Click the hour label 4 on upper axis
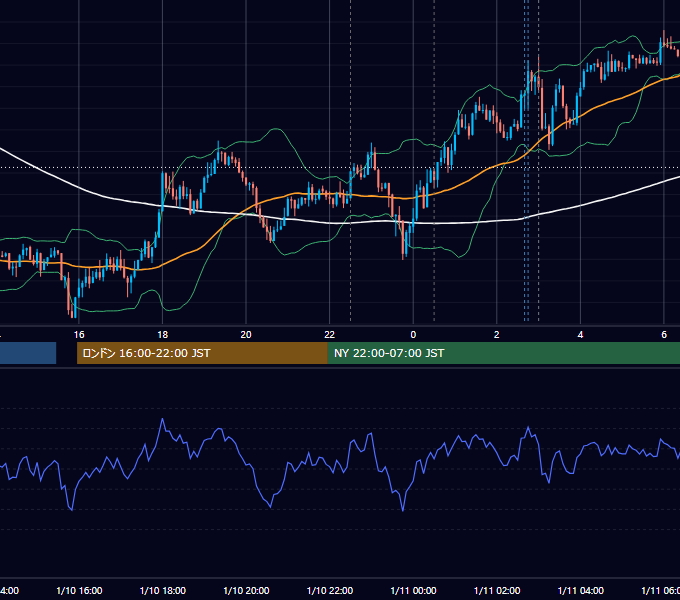 point(580,335)
